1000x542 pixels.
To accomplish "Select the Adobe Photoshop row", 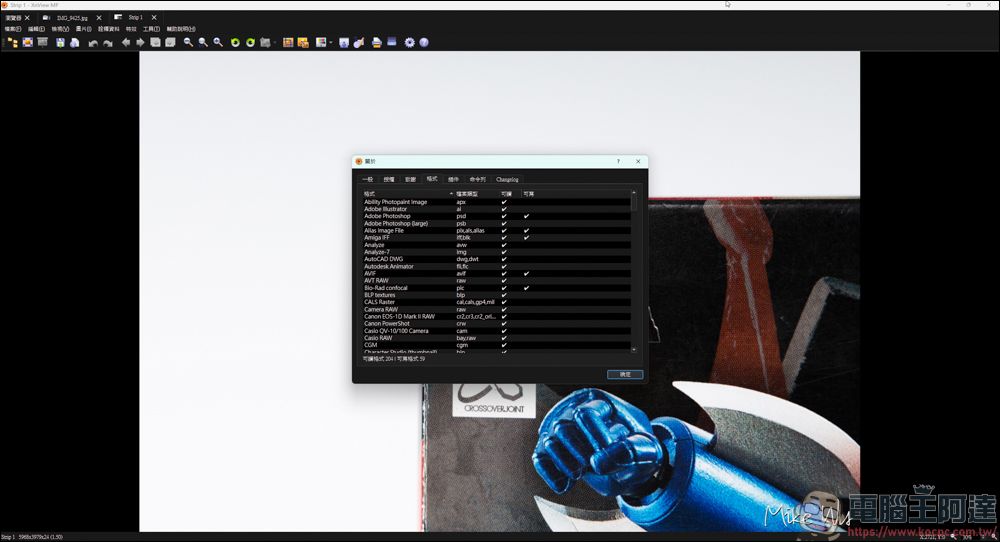I will tap(496, 216).
